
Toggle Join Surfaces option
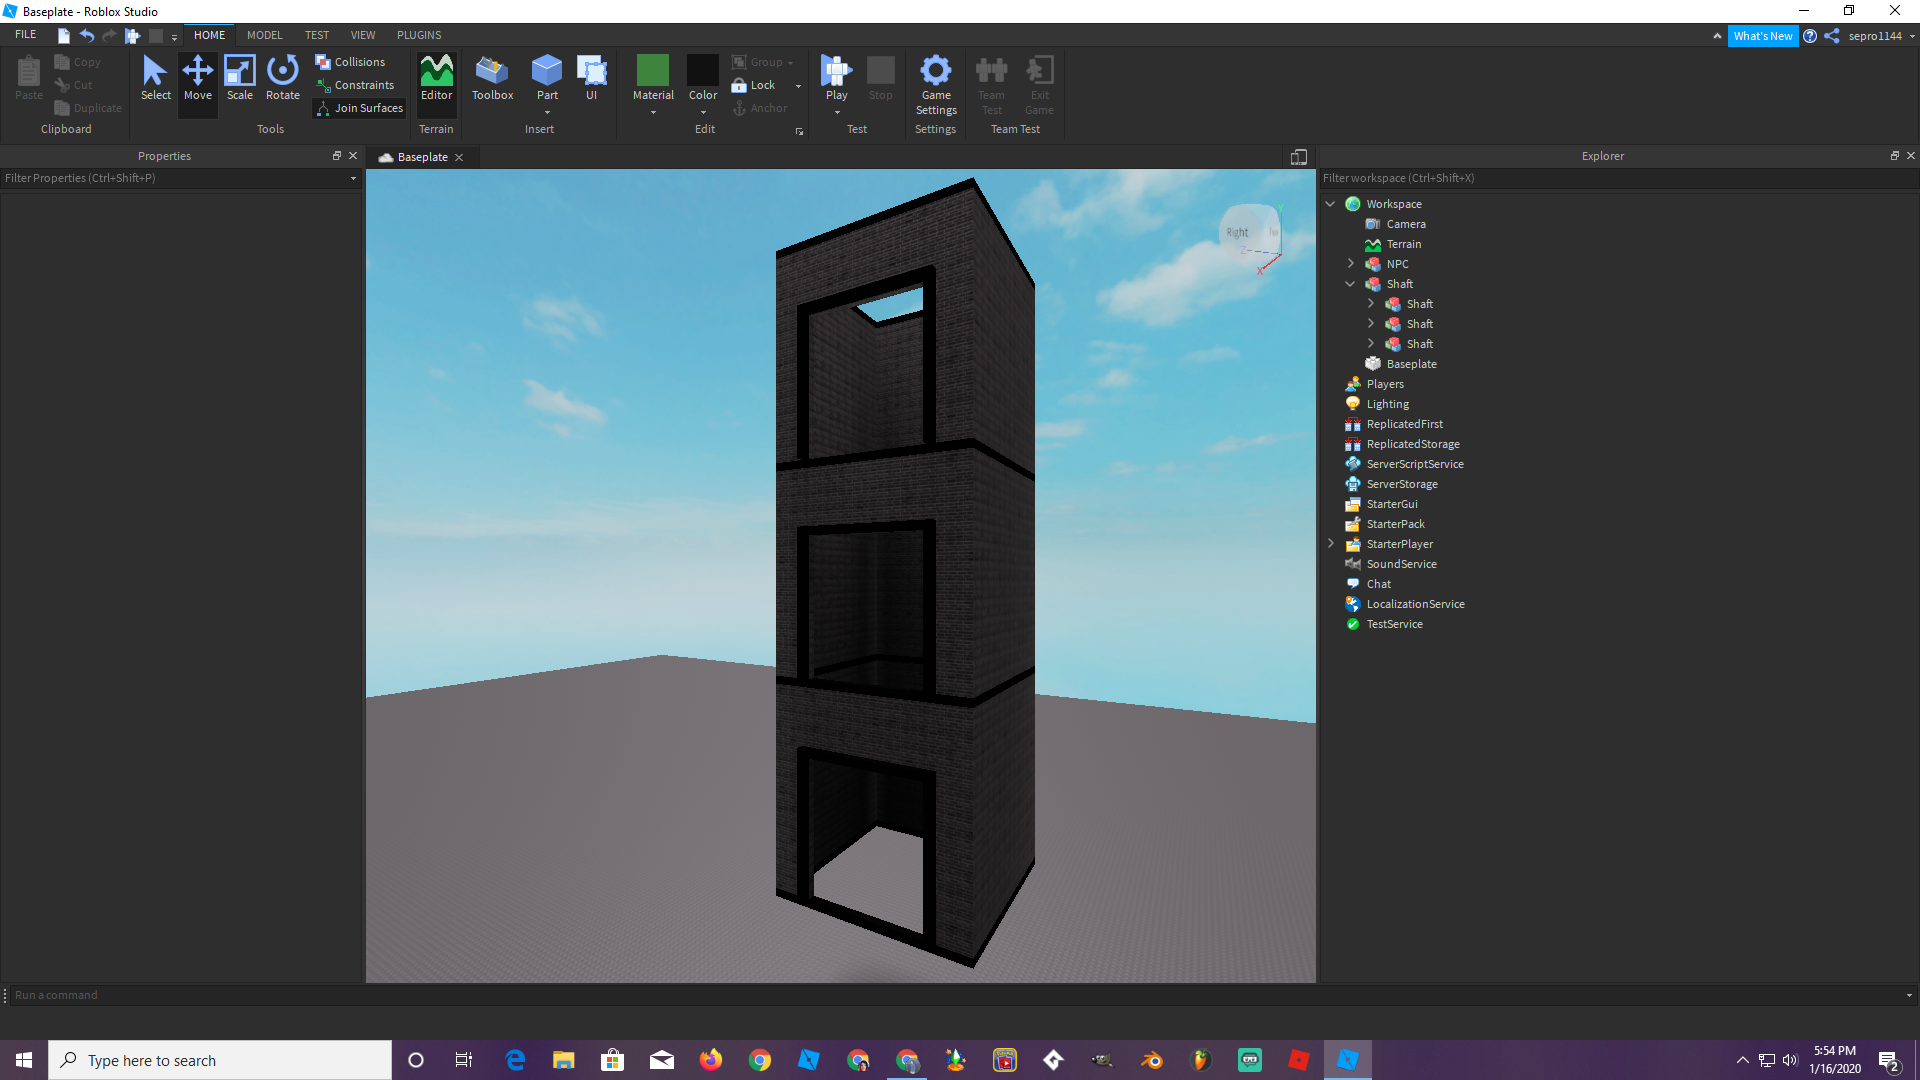coord(359,108)
